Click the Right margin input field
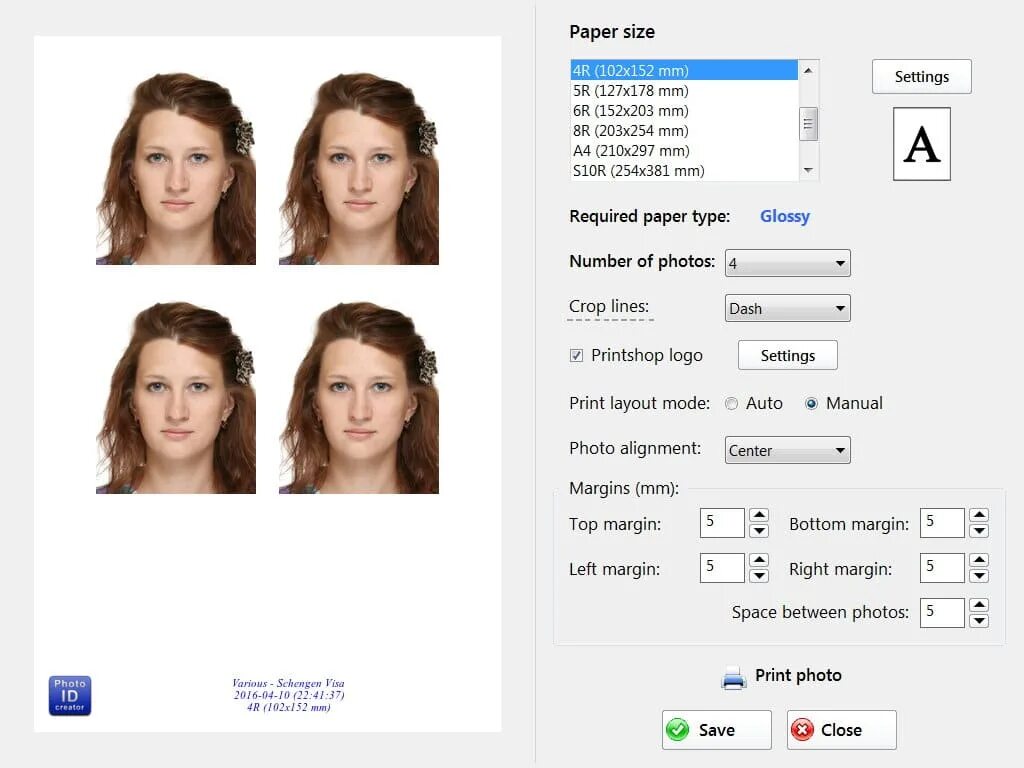Image resolution: width=1024 pixels, height=768 pixels. tap(942, 568)
